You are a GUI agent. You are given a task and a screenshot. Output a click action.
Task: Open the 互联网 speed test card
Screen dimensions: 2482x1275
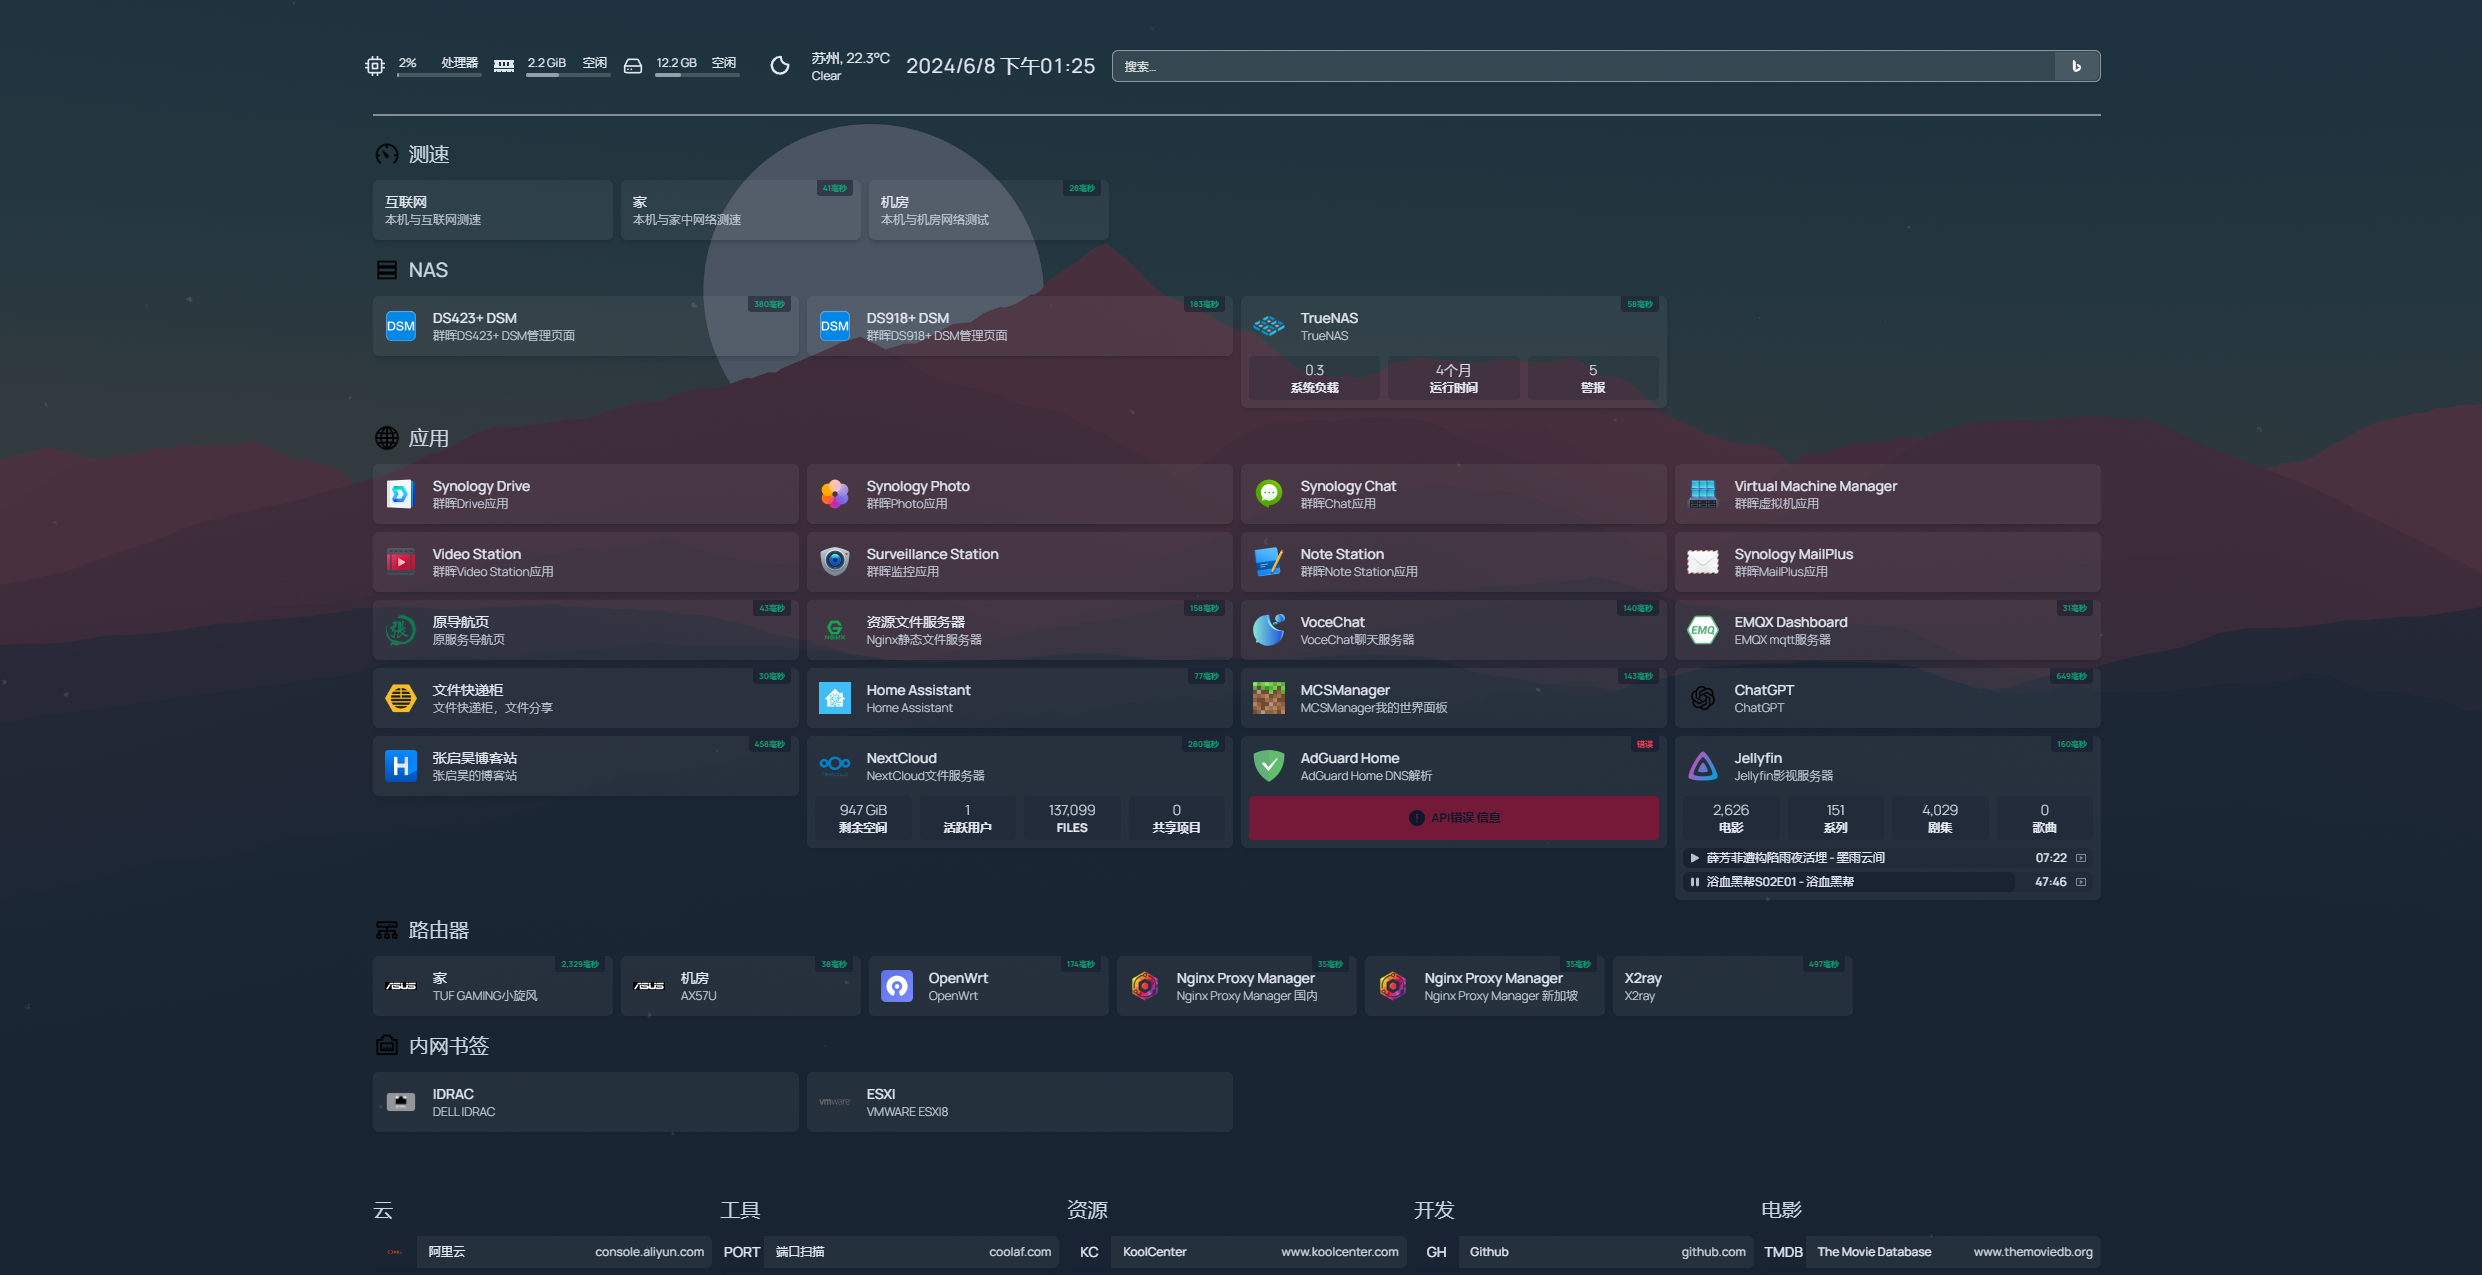[493, 210]
